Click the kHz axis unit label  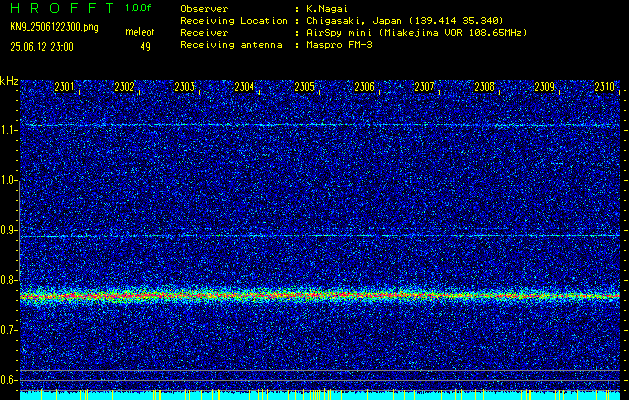(9, 81)
